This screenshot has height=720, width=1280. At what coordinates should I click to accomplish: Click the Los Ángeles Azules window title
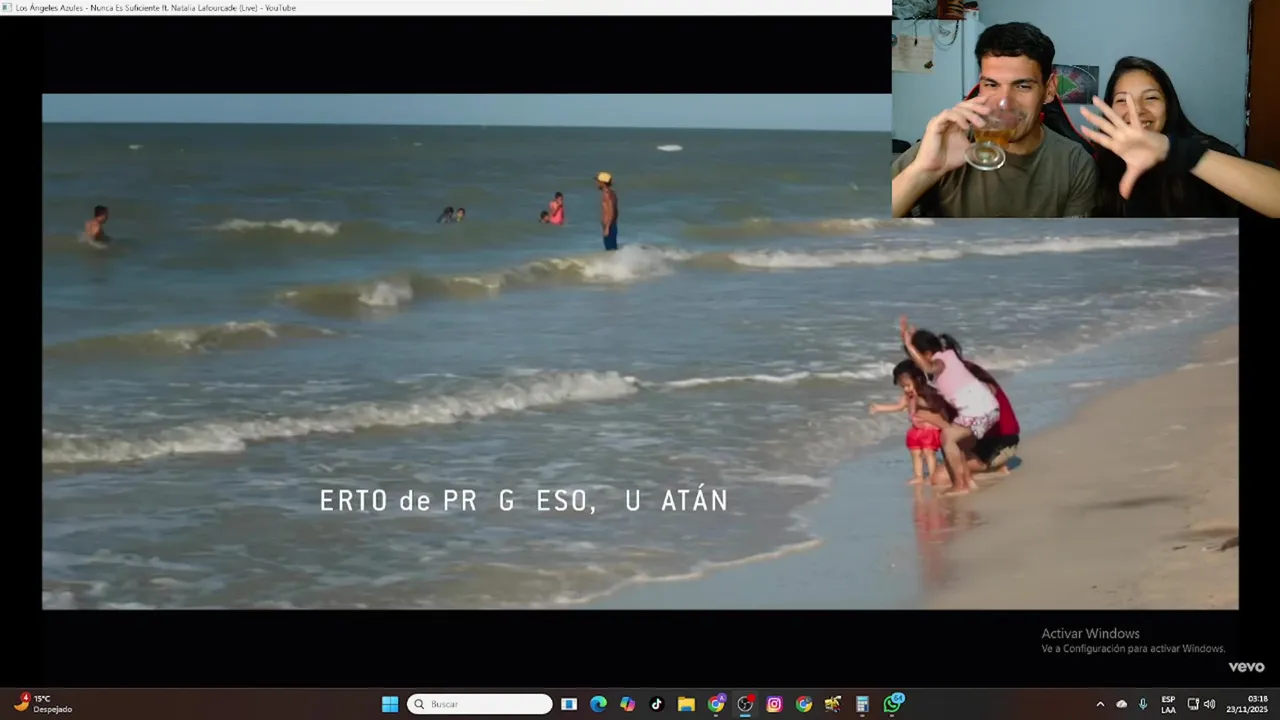click(x=156, y=8)
